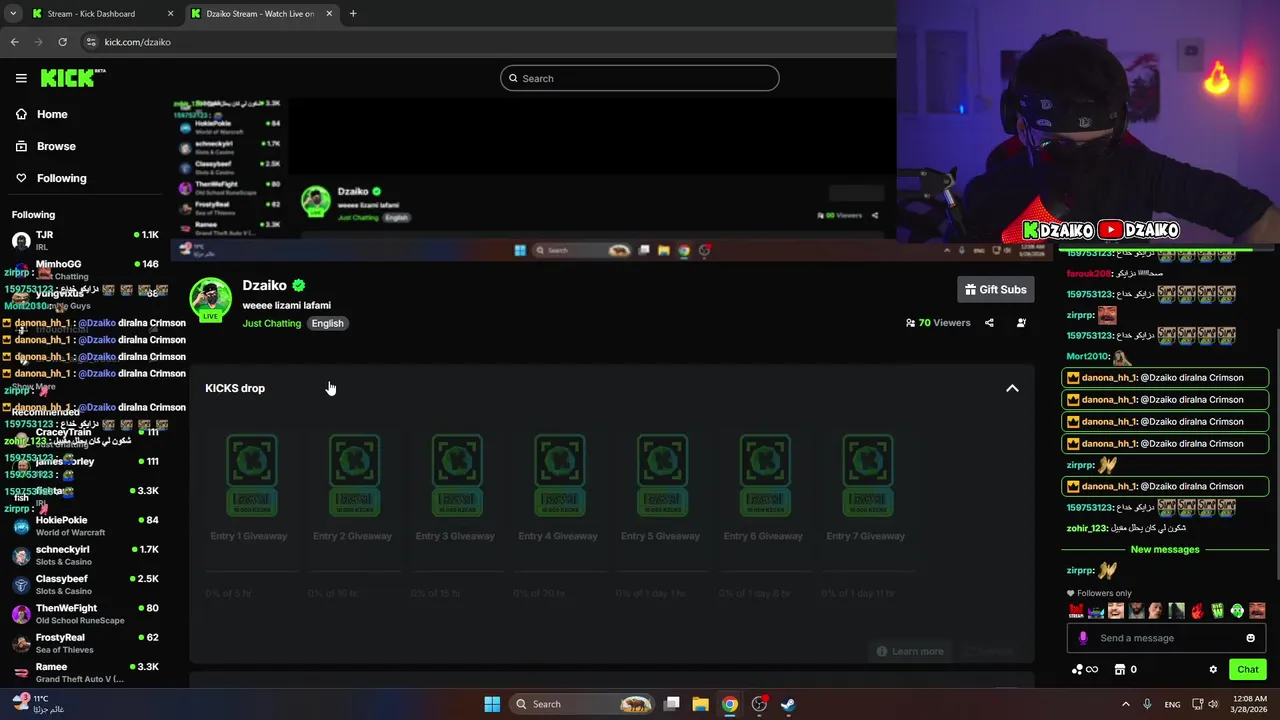Open Just Chatting category link
The width and height of the screenshot is (1280, 720).
pyautogui.click(x=271, y=323)
